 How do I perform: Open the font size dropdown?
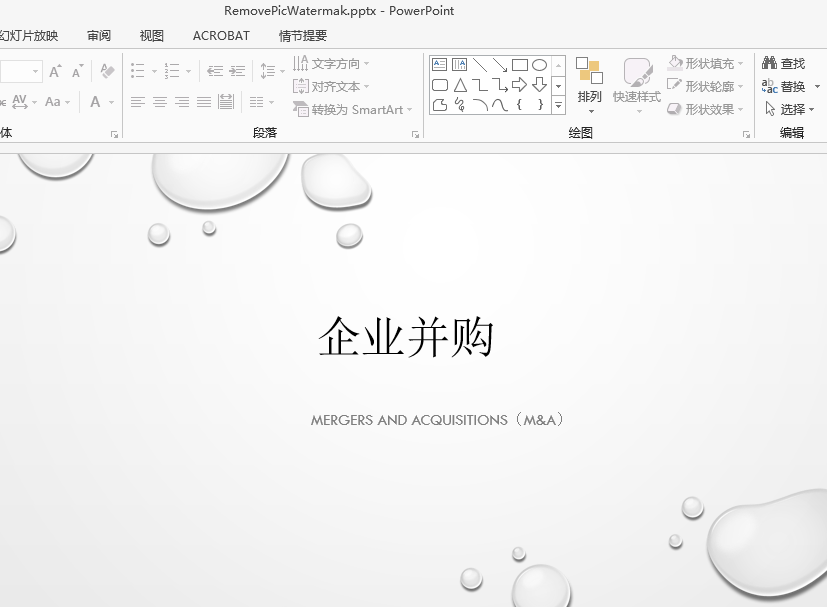pos(35,71)
